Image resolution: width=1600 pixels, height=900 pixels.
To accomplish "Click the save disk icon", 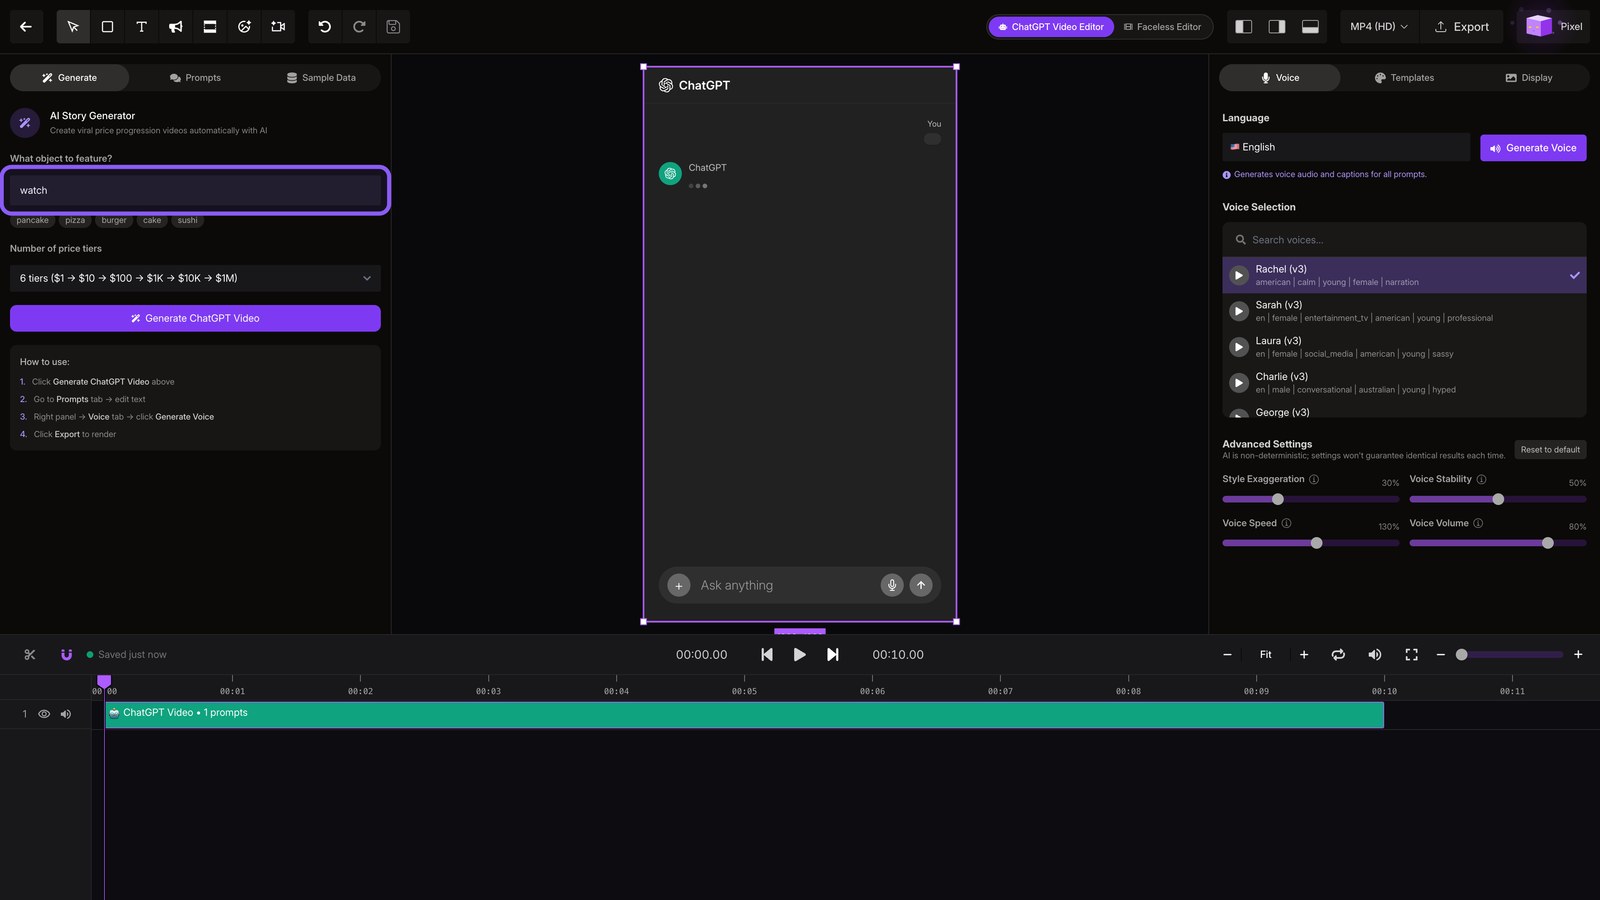I will (x=393, y=27).
